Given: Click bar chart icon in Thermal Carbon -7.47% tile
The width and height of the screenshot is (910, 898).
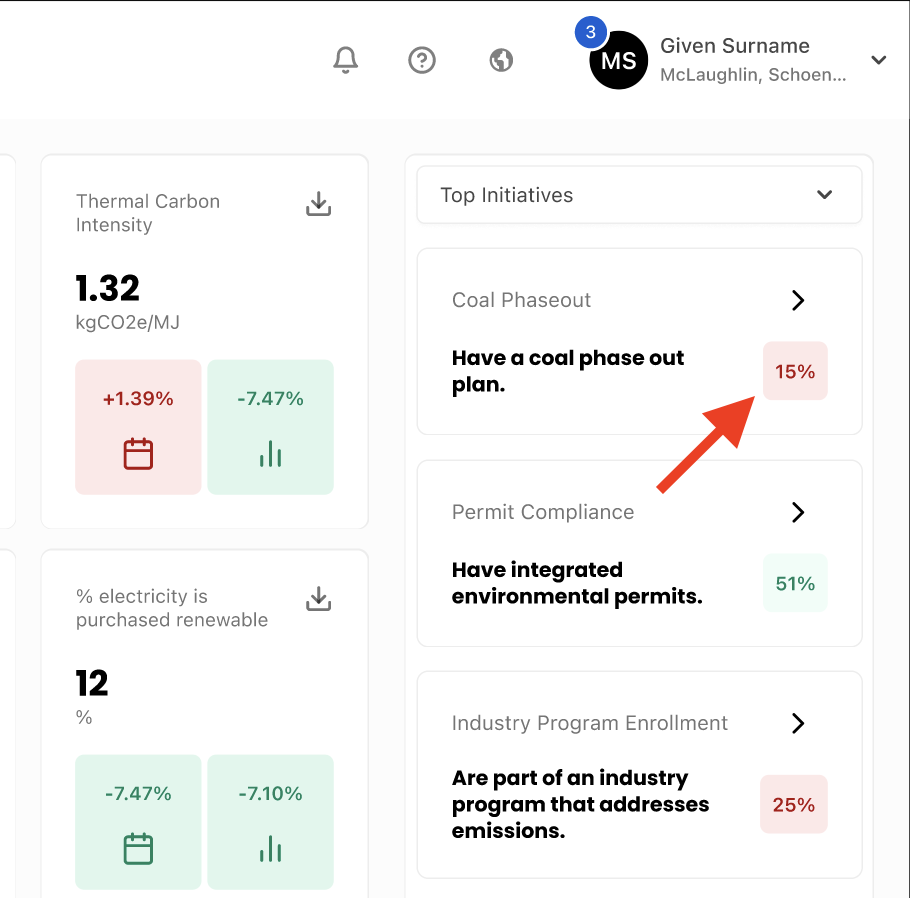Looking at the screenshot, I should tap(270, 454).
